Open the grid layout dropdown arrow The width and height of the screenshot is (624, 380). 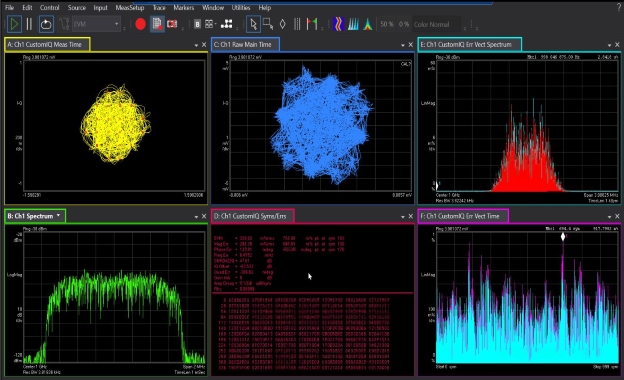216,25
